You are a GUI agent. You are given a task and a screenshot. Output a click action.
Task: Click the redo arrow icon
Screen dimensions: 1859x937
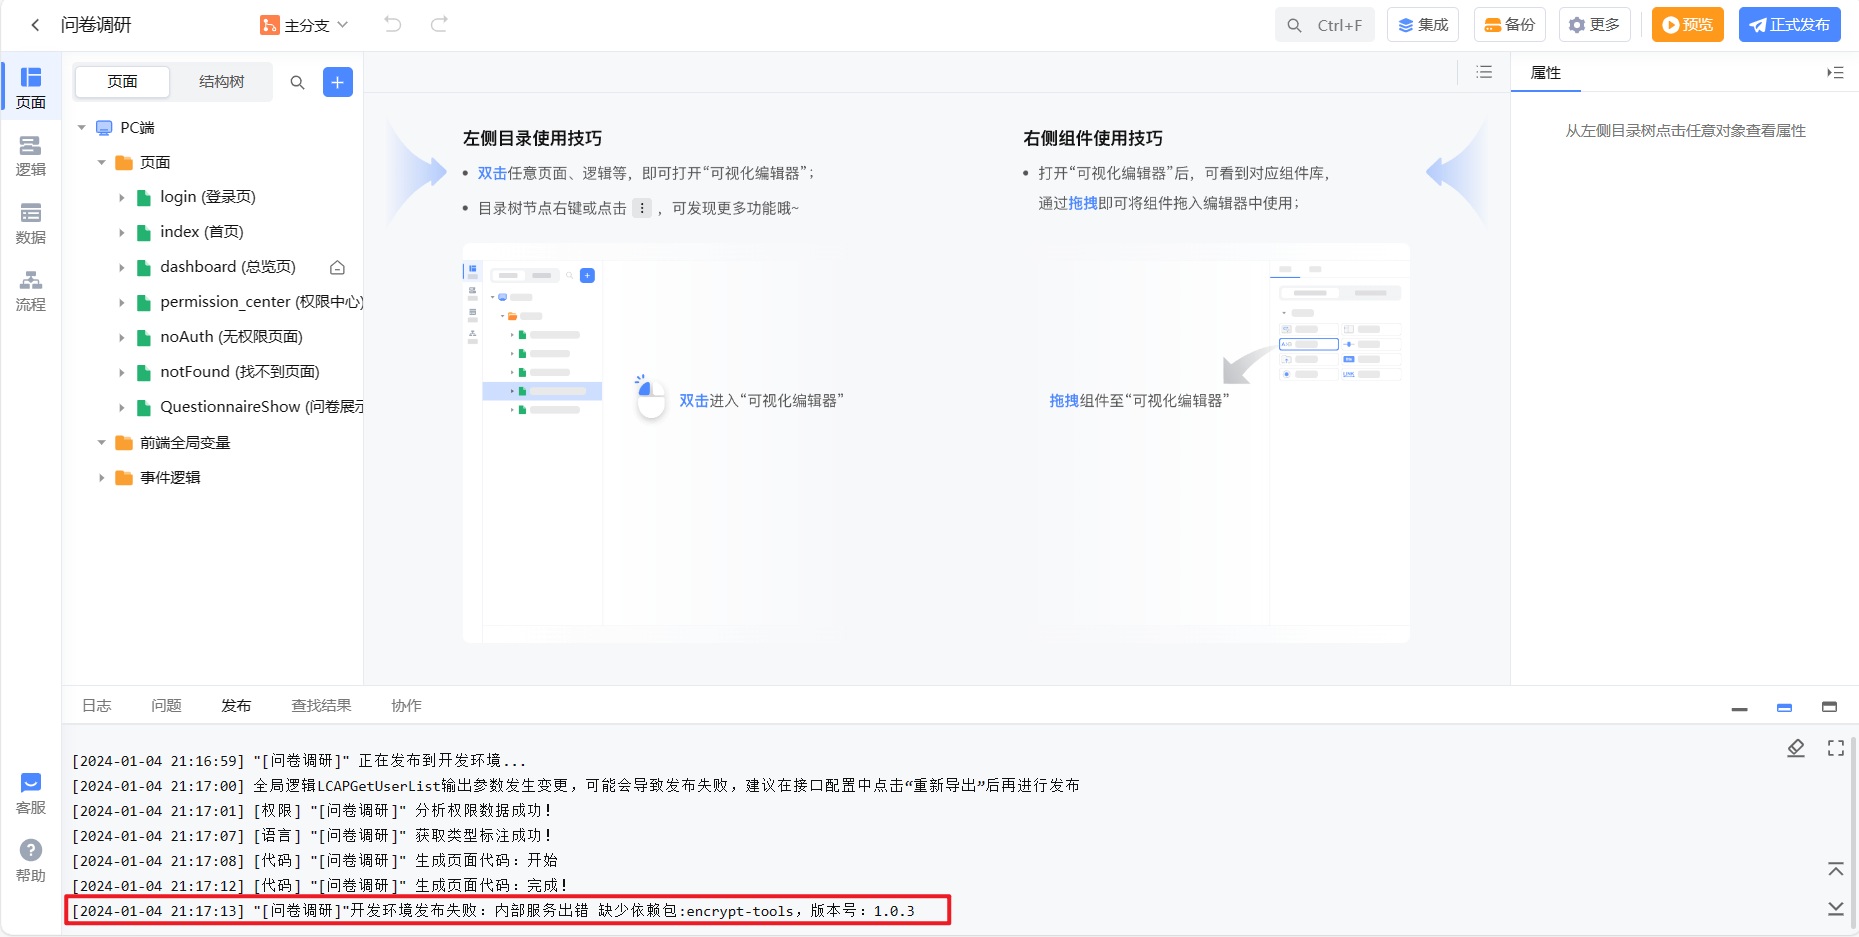click(439, 24)
